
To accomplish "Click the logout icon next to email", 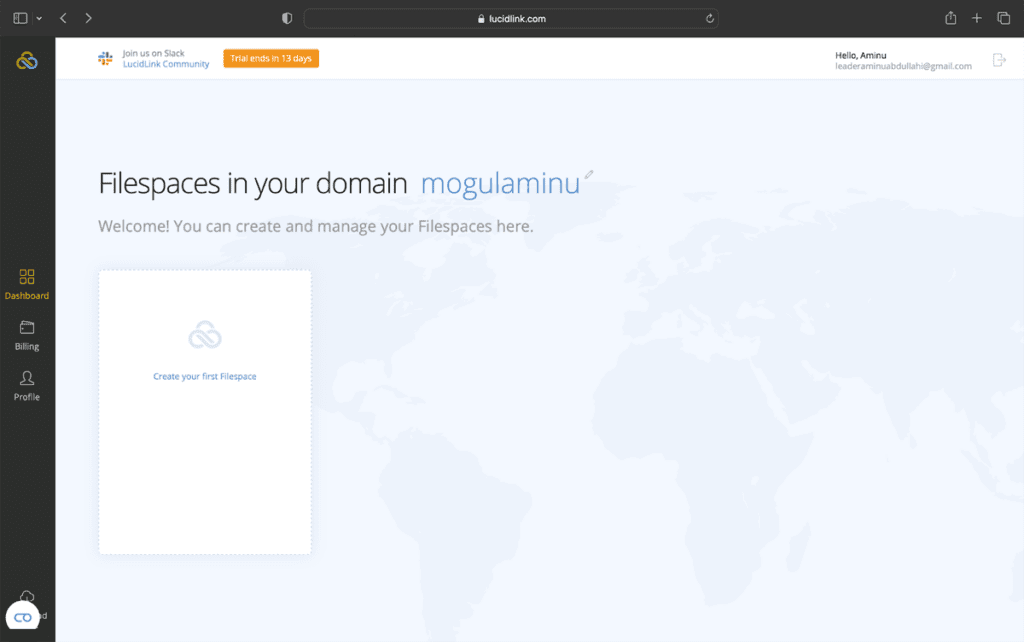I will 999,60.
